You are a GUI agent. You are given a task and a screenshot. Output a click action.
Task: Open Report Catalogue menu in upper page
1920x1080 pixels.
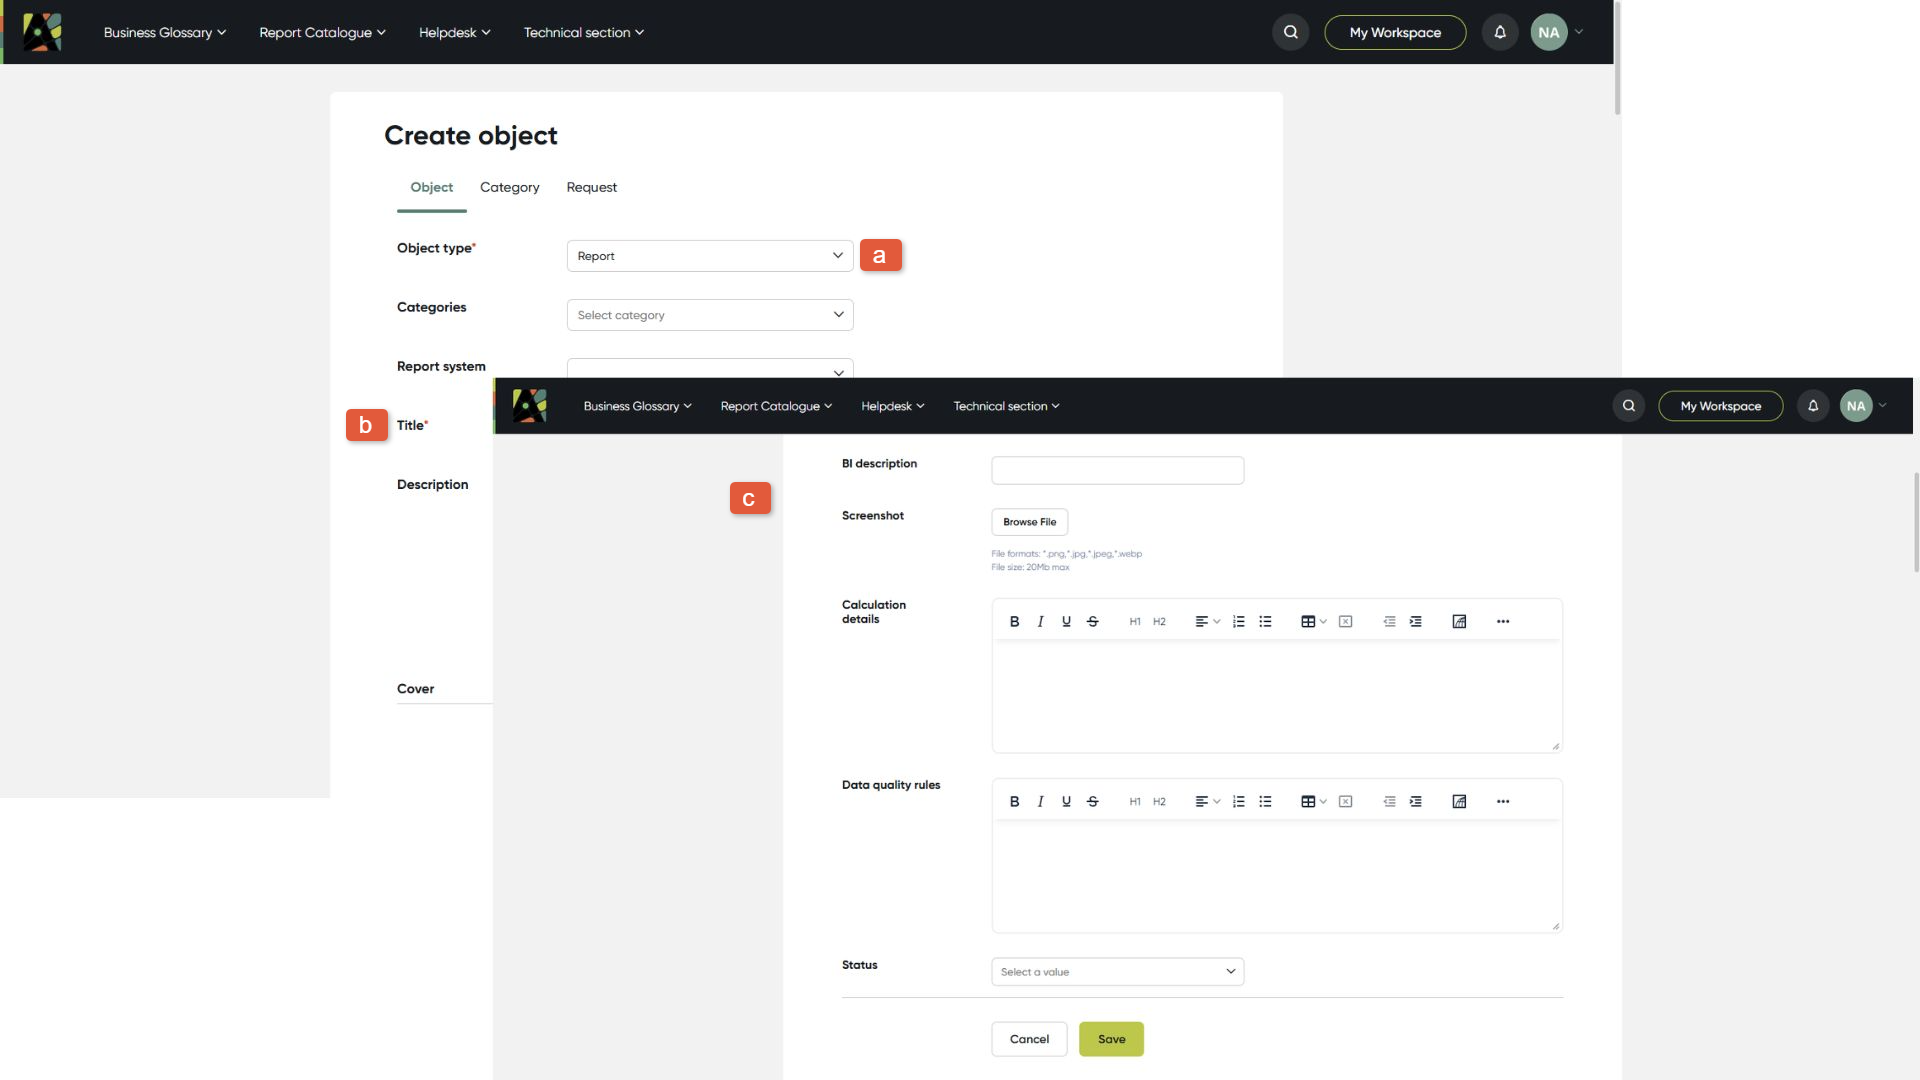322,32
